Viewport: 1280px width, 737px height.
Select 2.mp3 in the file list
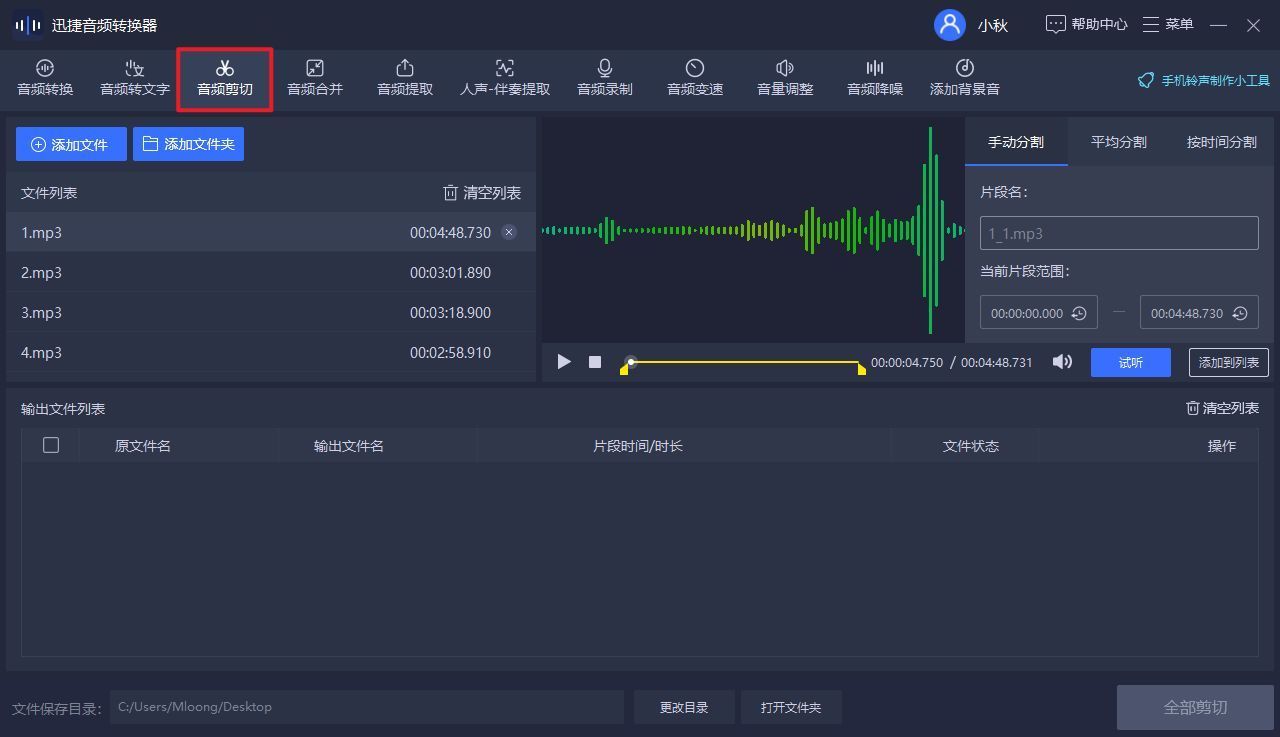[x=271, y=272]
